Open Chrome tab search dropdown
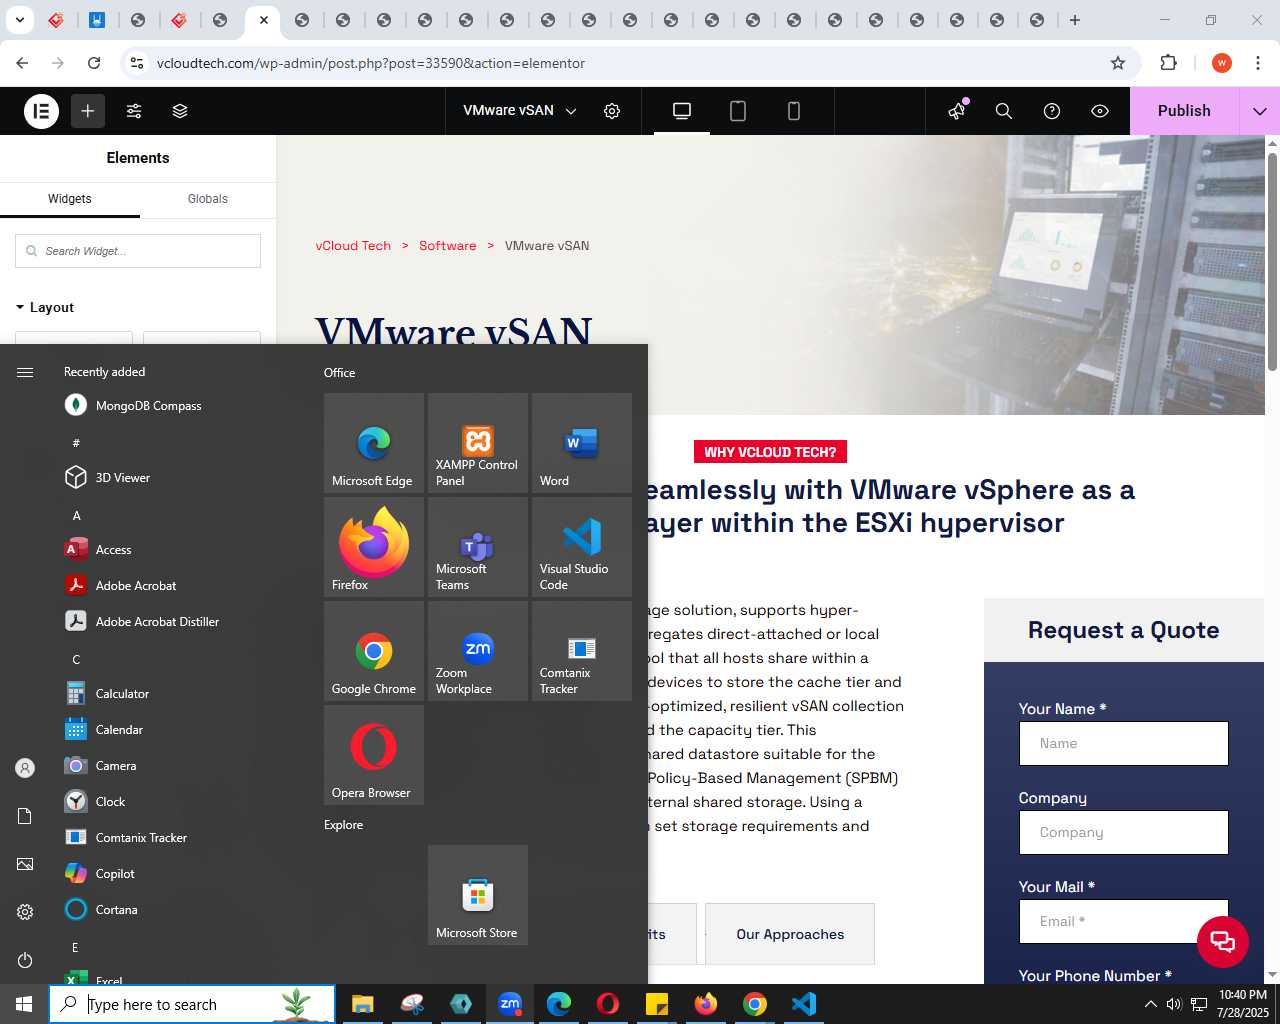The width and height of the screenshot is (1280, 1024). pos(20,20)
